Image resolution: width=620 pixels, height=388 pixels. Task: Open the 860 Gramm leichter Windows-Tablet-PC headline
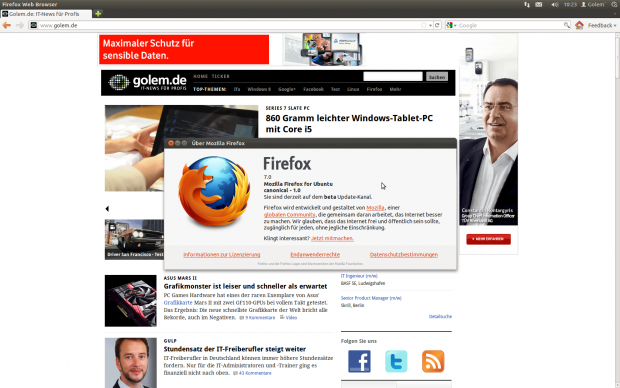coord(349,123)
